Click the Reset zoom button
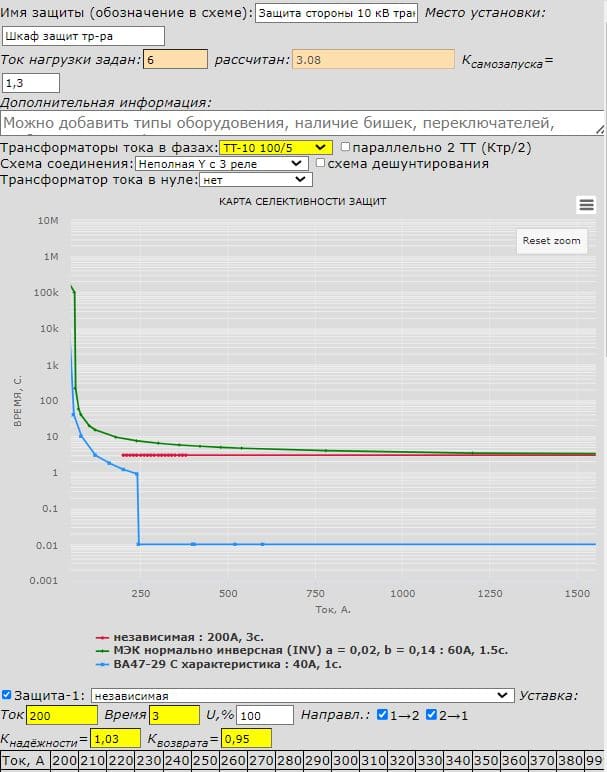607x772 pixels. pos(551,241)
